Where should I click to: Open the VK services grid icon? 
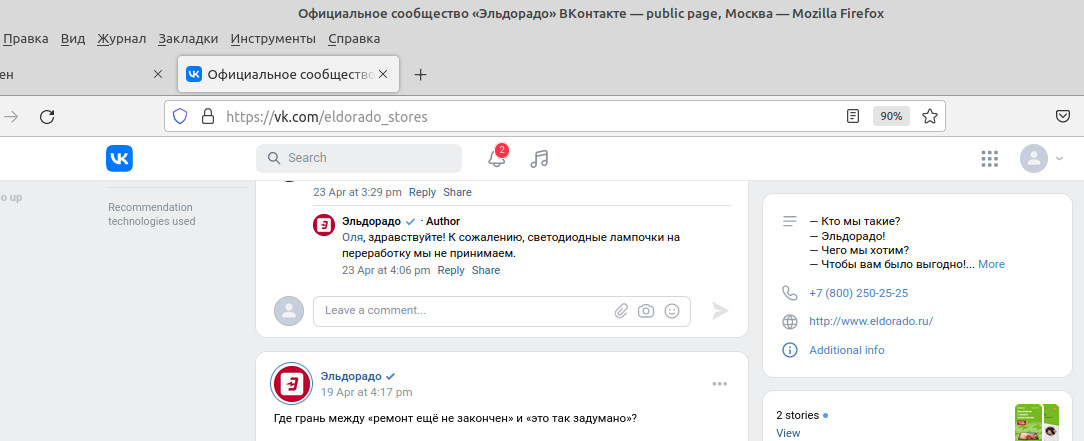990,159
